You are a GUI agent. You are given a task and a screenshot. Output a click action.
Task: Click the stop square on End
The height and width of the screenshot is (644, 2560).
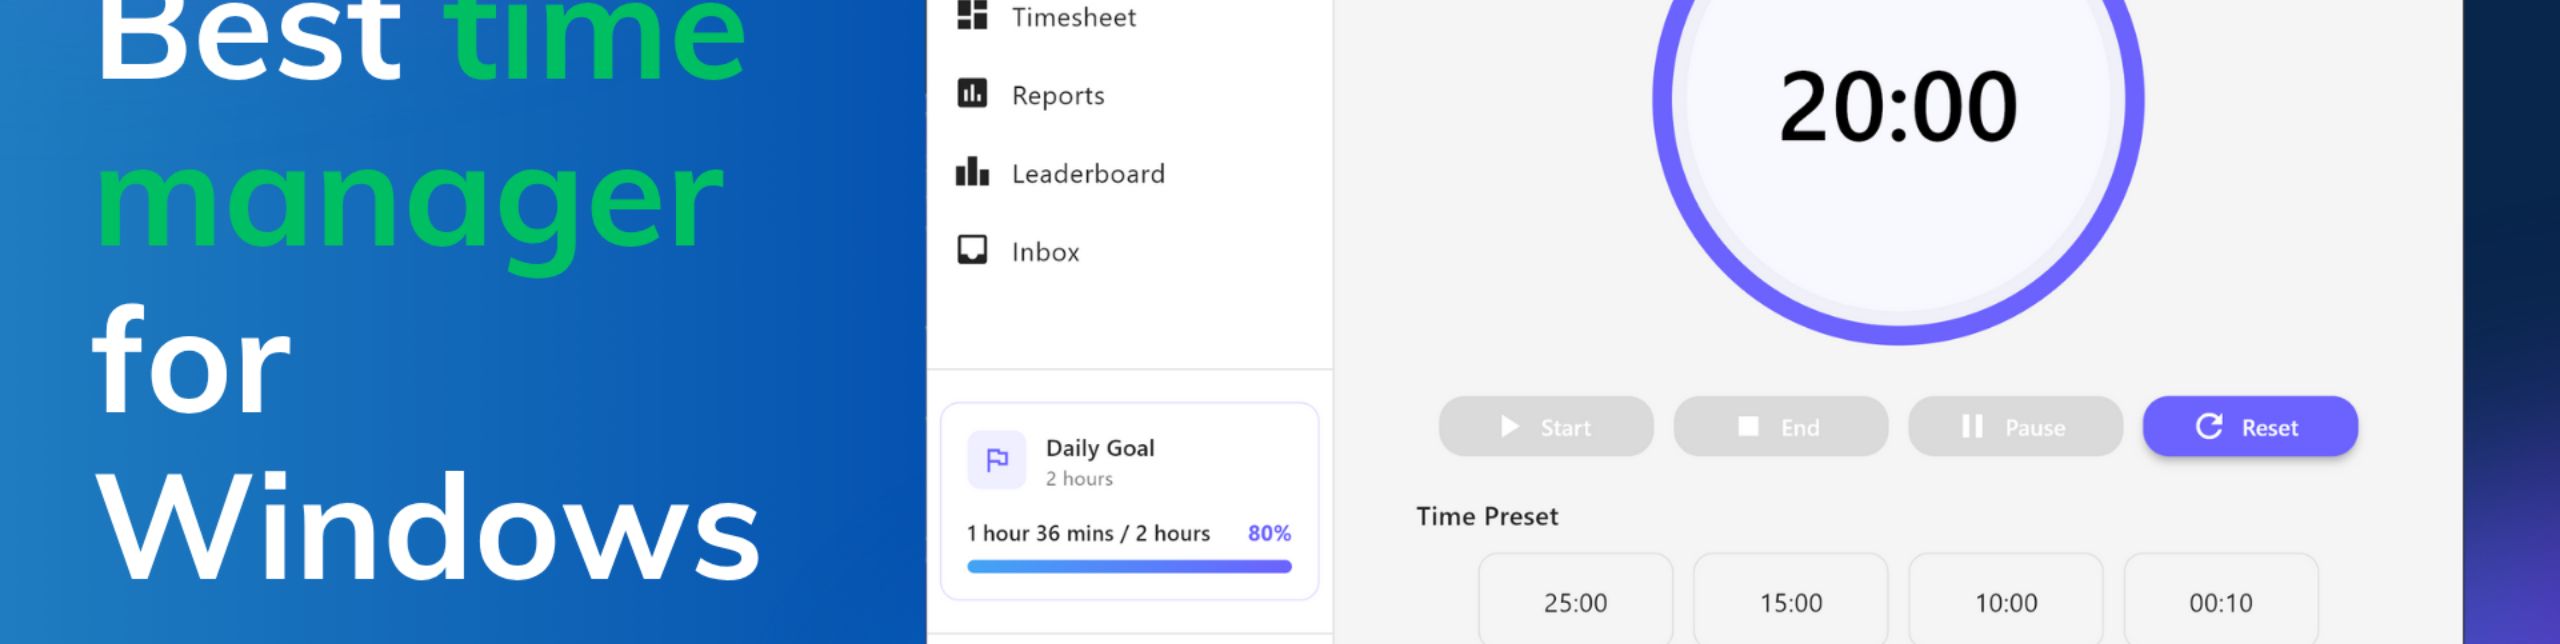(1748, 427)
